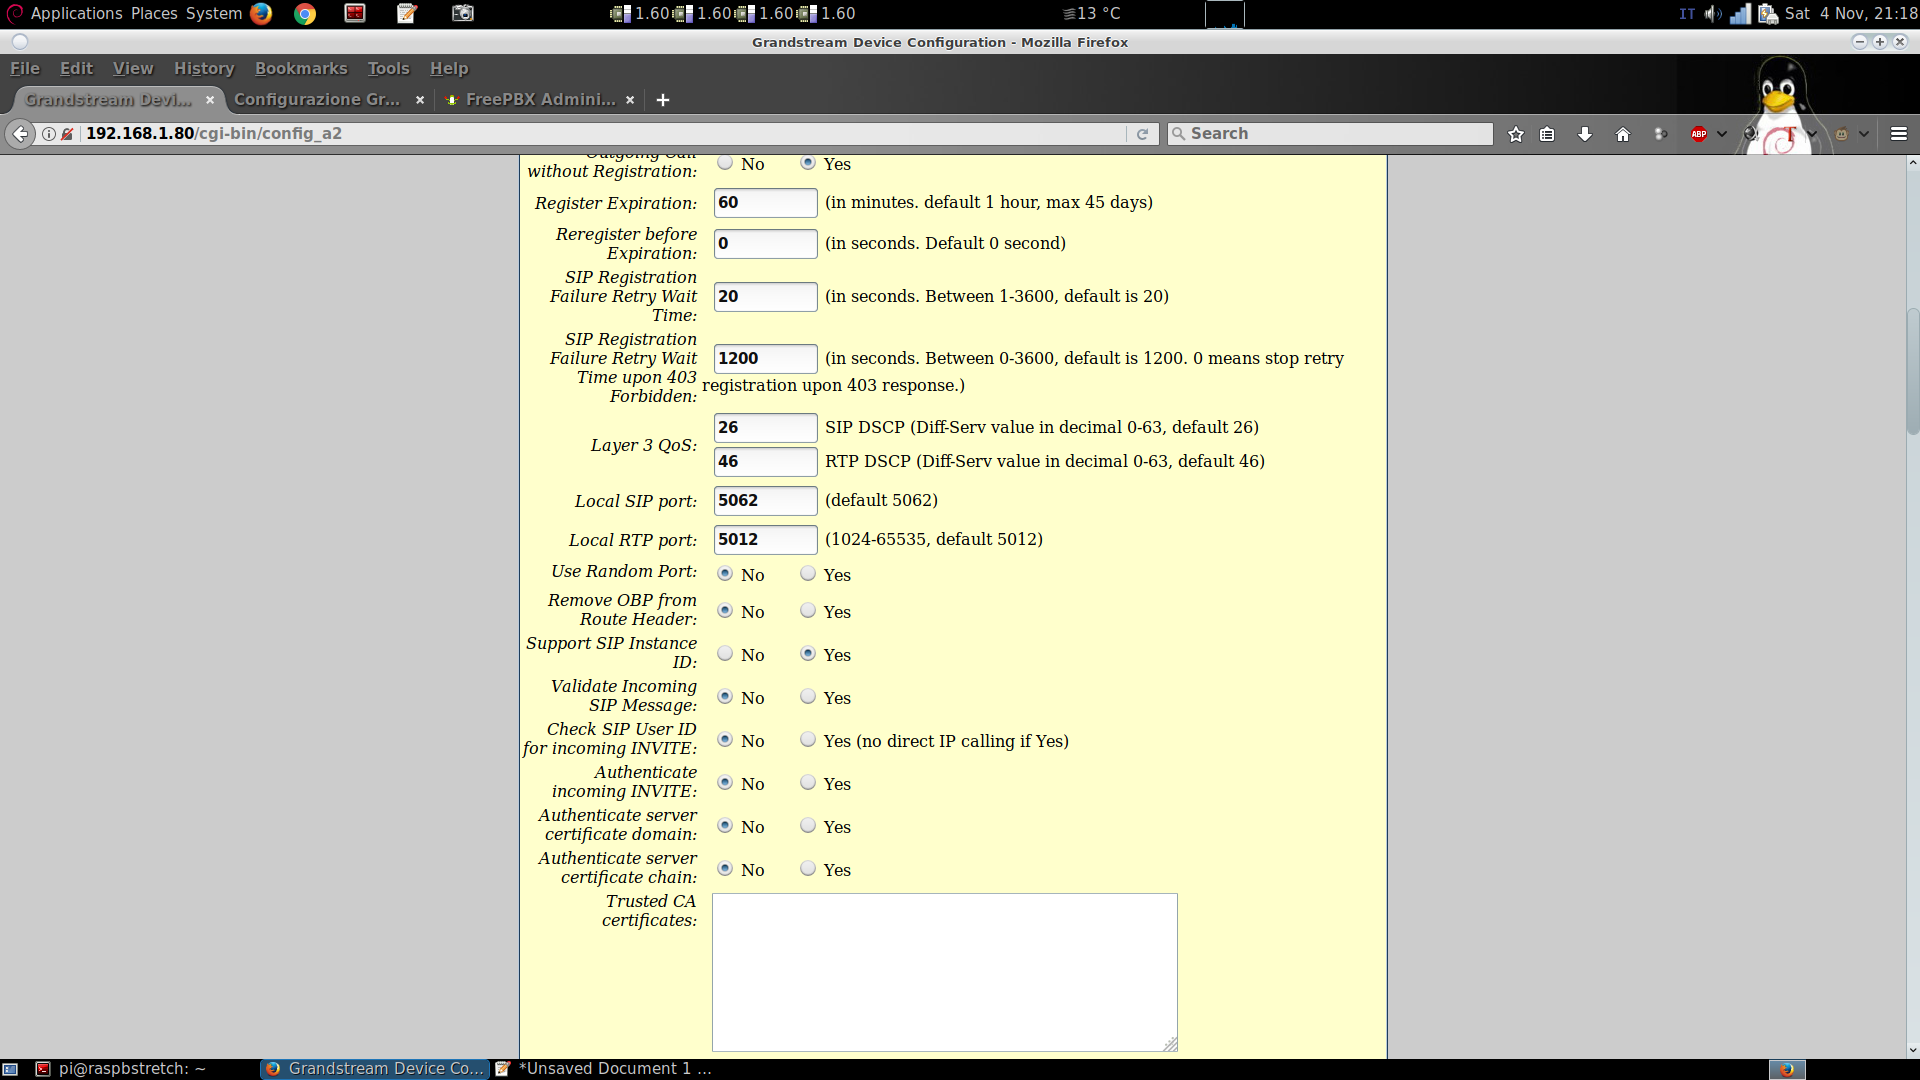
Task: Click the reload page button
Action: pos(1142,134)
